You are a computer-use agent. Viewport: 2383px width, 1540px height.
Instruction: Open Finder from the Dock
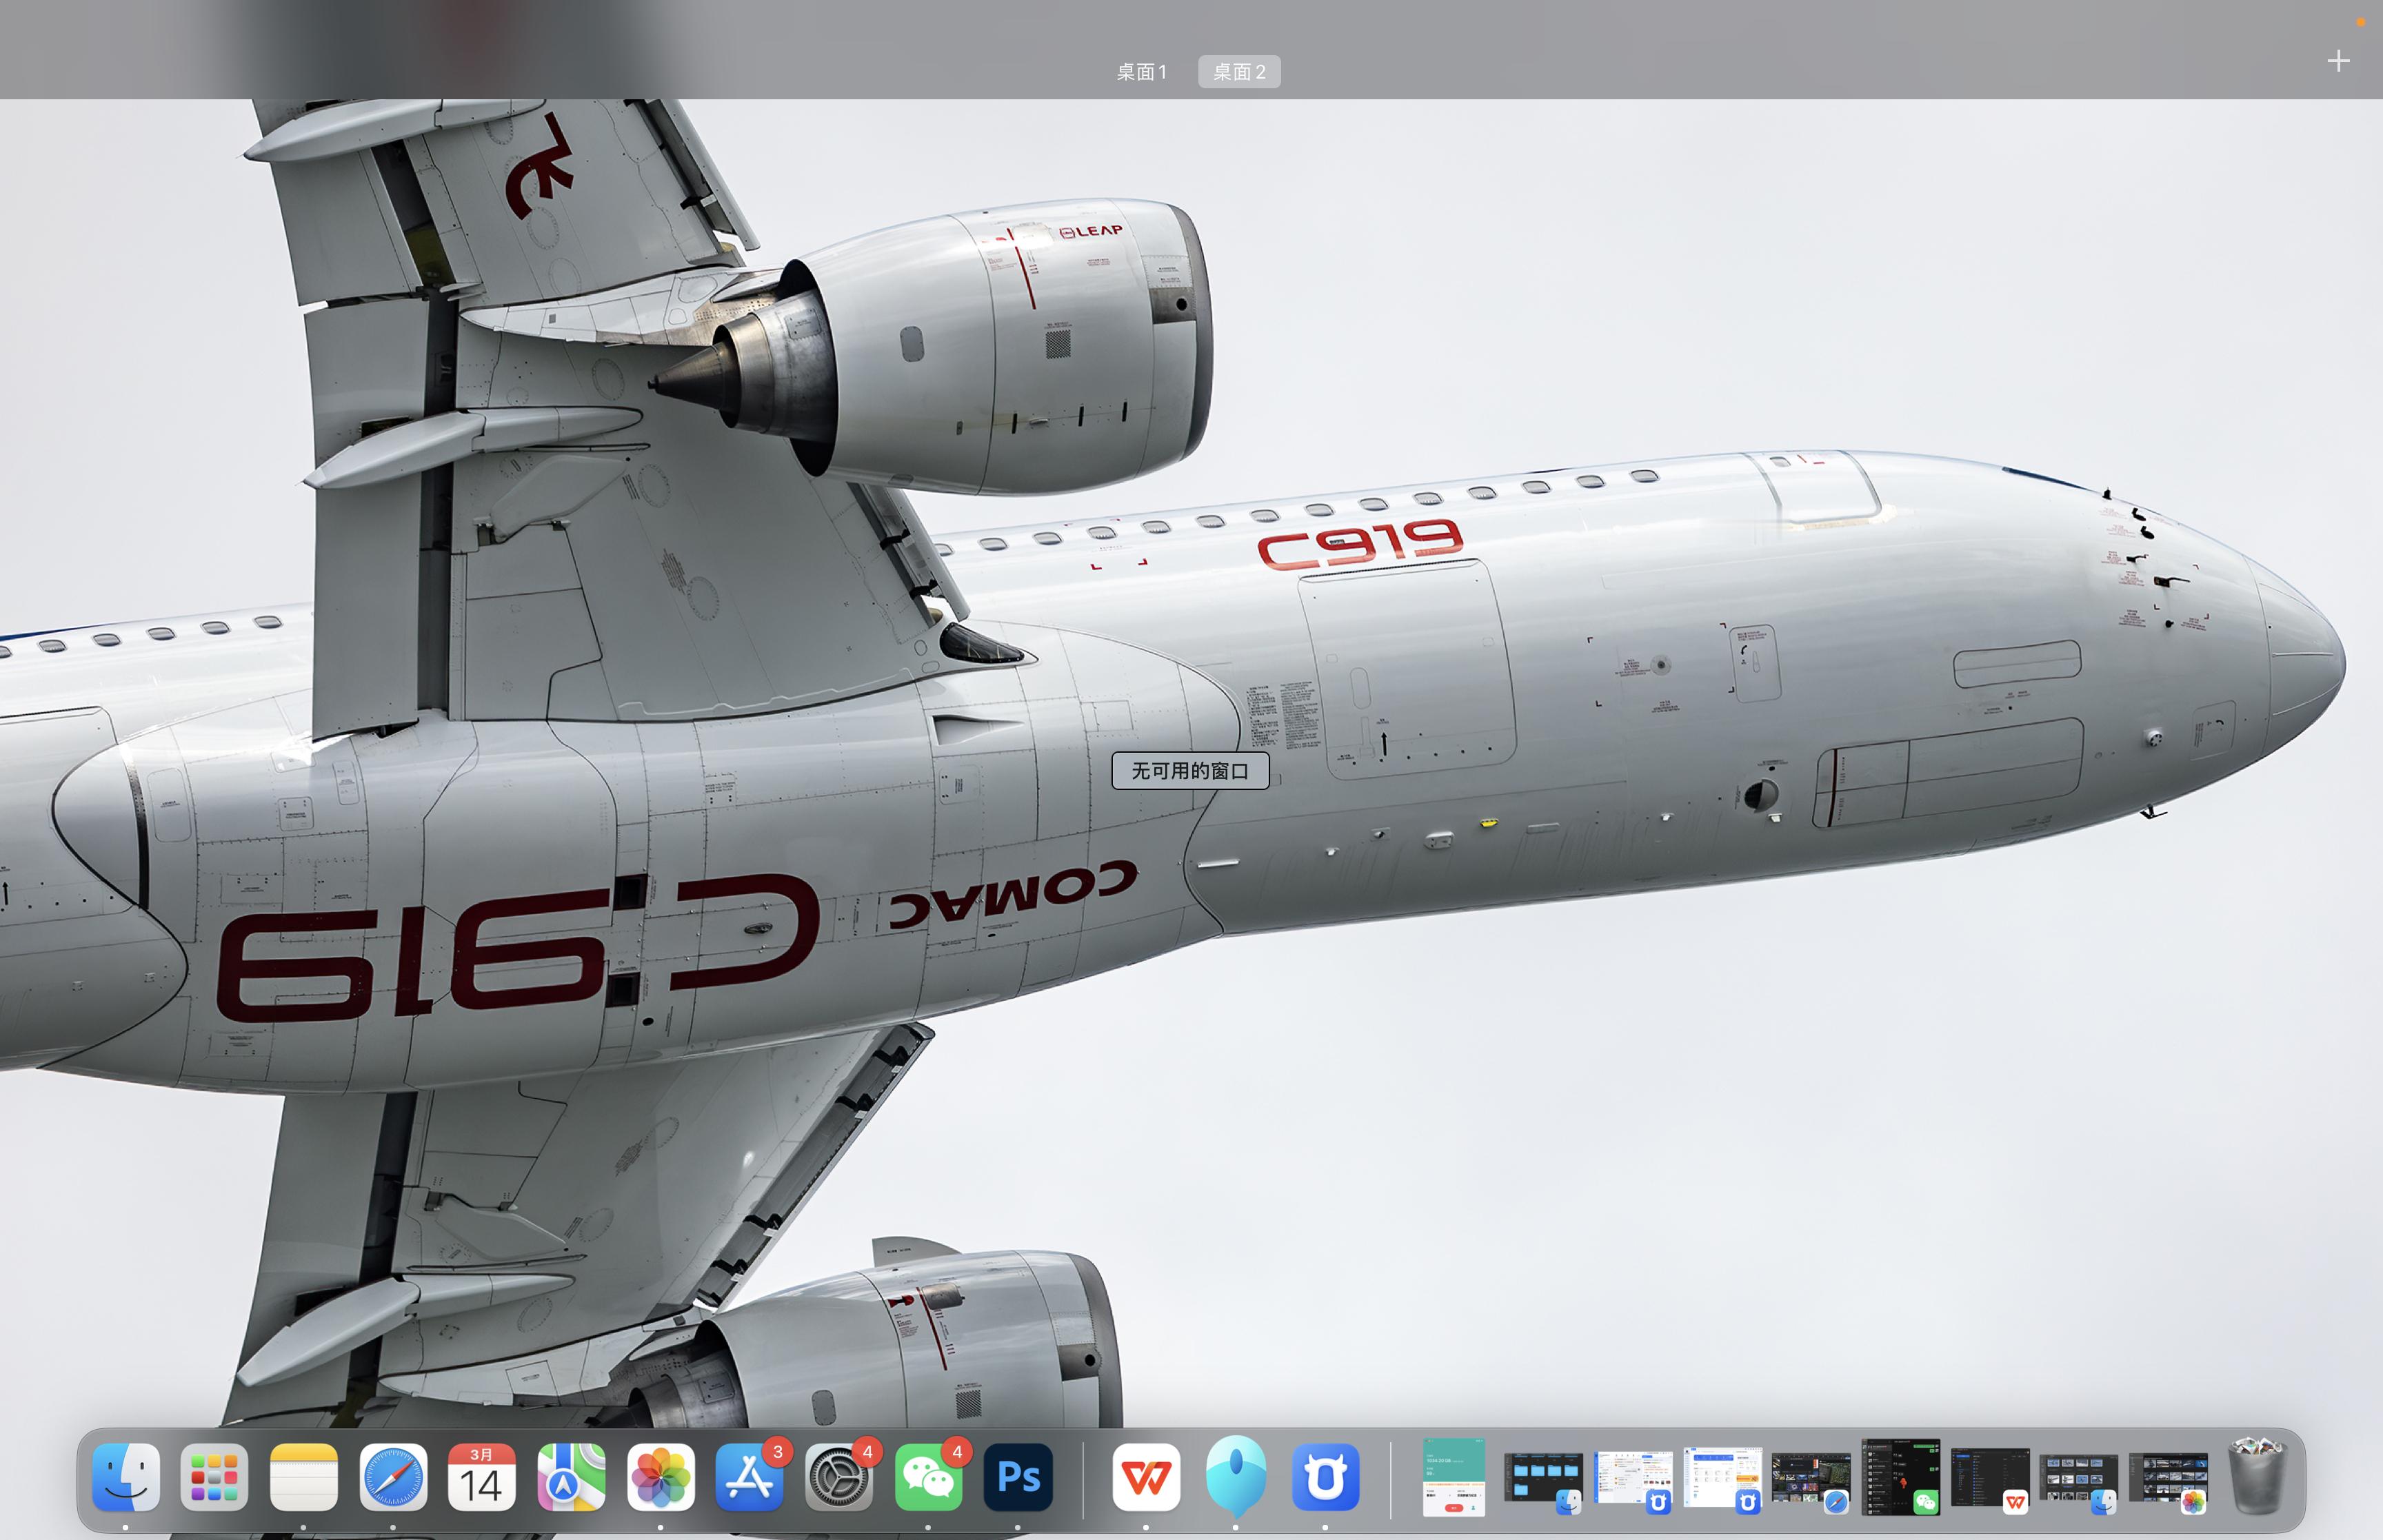(x=126, y=1476)
